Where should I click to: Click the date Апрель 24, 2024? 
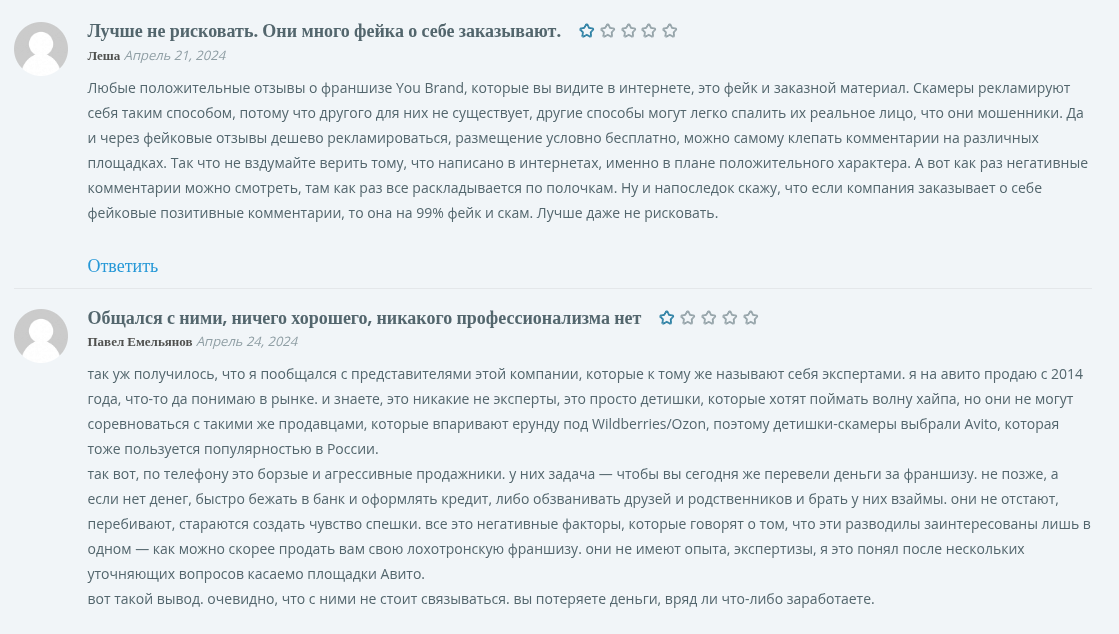pyautogui.click(x=247, y=342)
